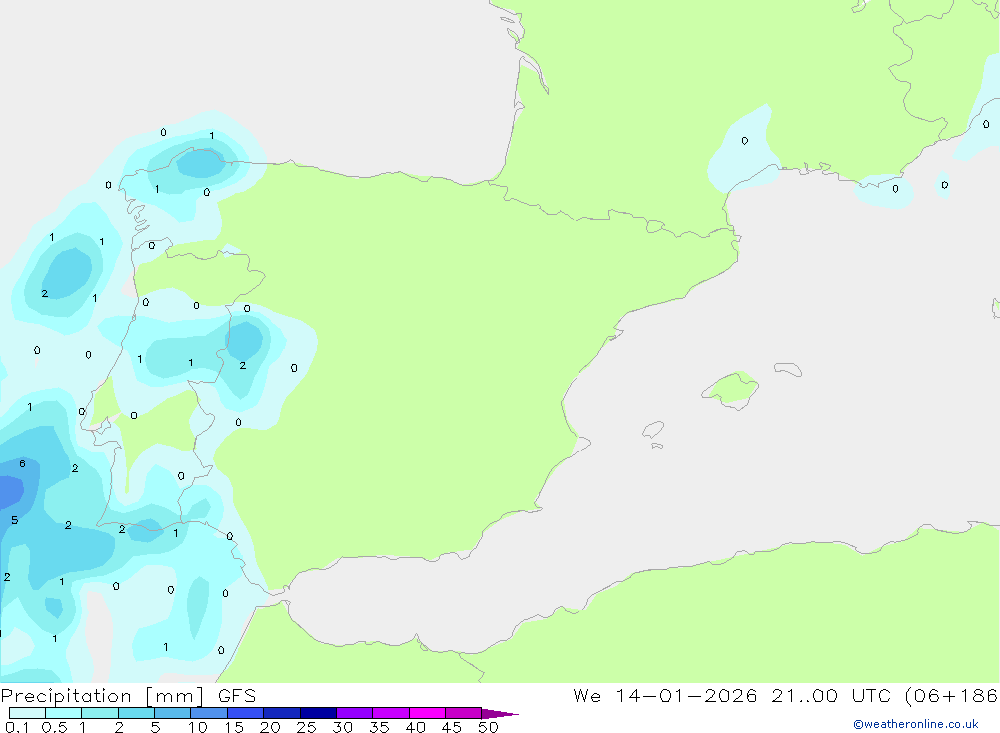Click the 0.1–0.5 mm legend color swatch
1000x733 pixels.
[x=27, y=713]
